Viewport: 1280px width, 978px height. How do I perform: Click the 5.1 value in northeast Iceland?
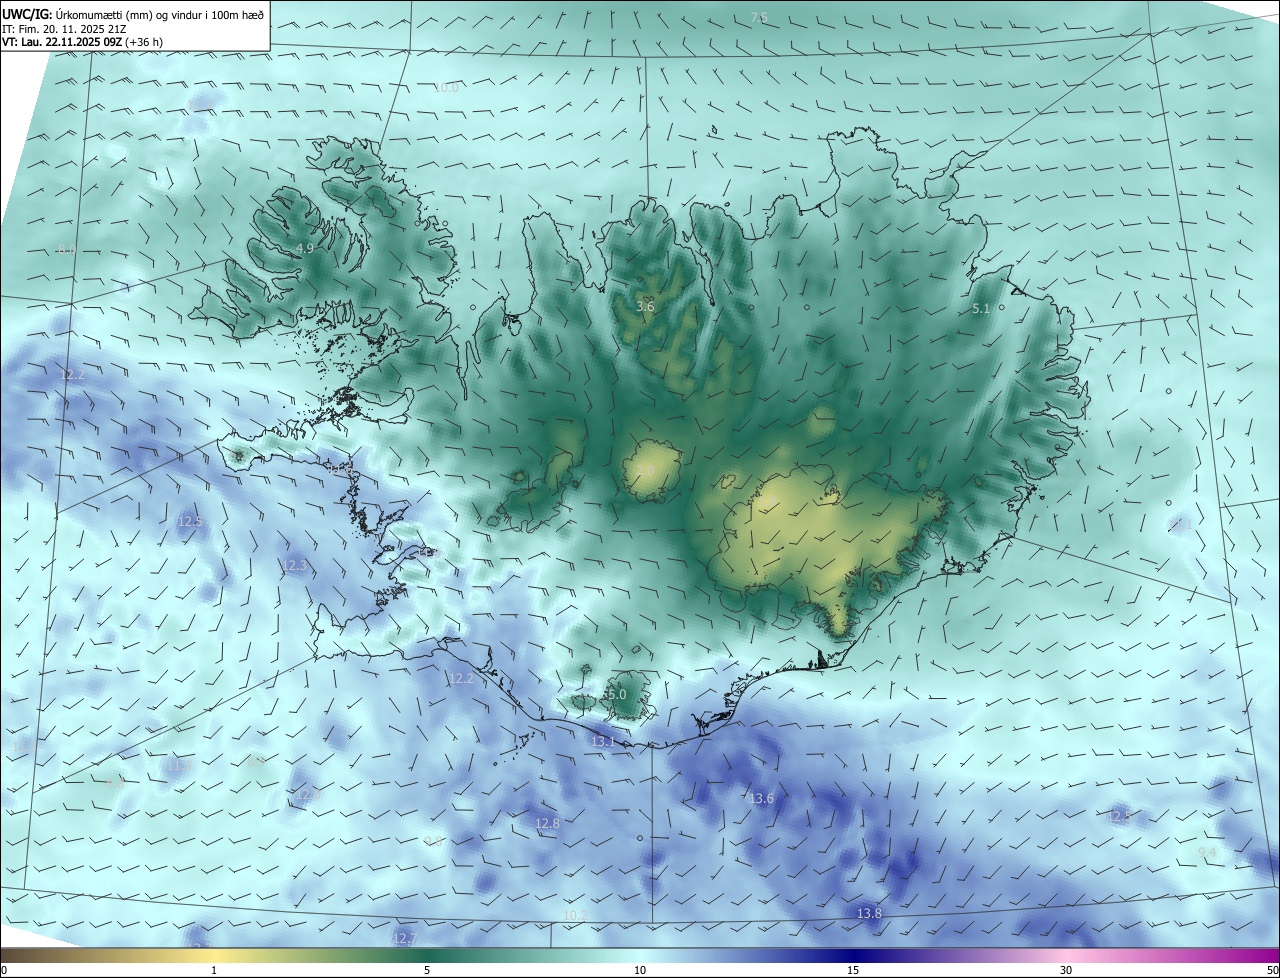(981, 309)
